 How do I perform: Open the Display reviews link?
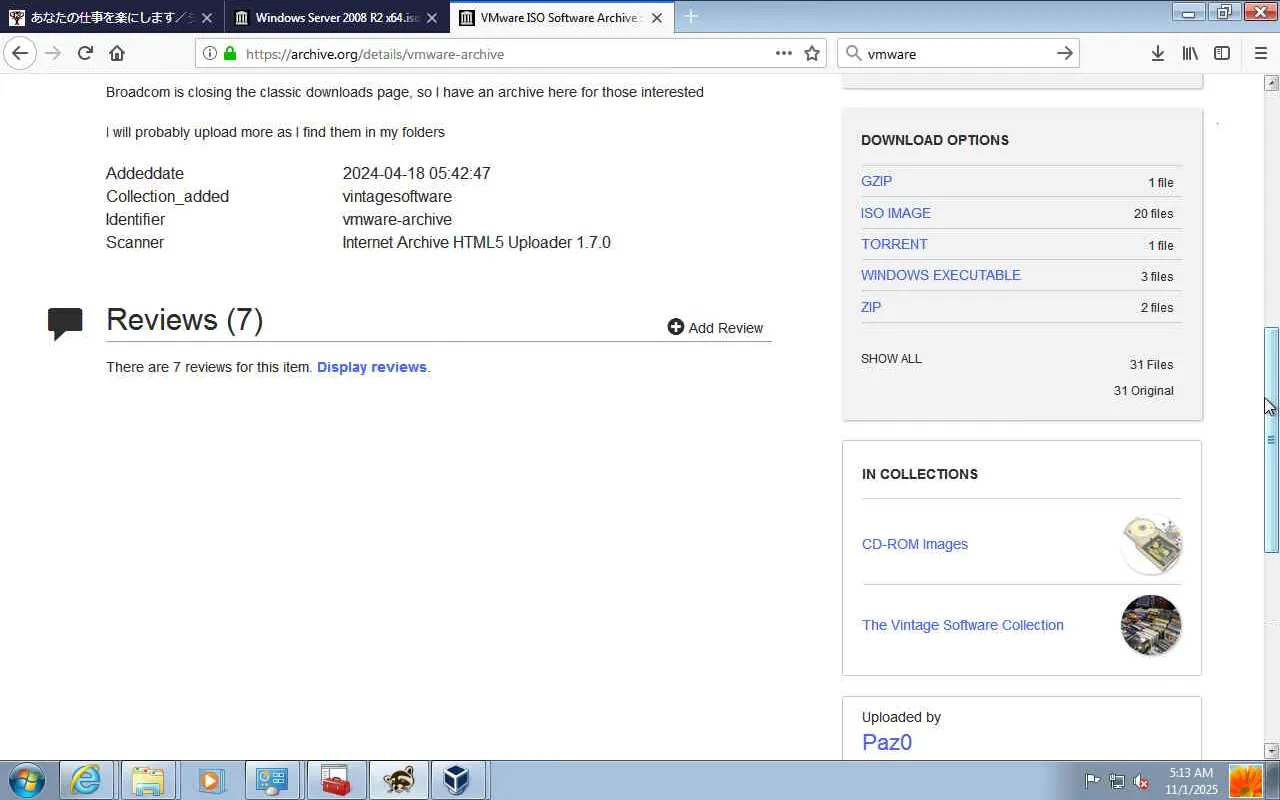(x=372, y=367)
